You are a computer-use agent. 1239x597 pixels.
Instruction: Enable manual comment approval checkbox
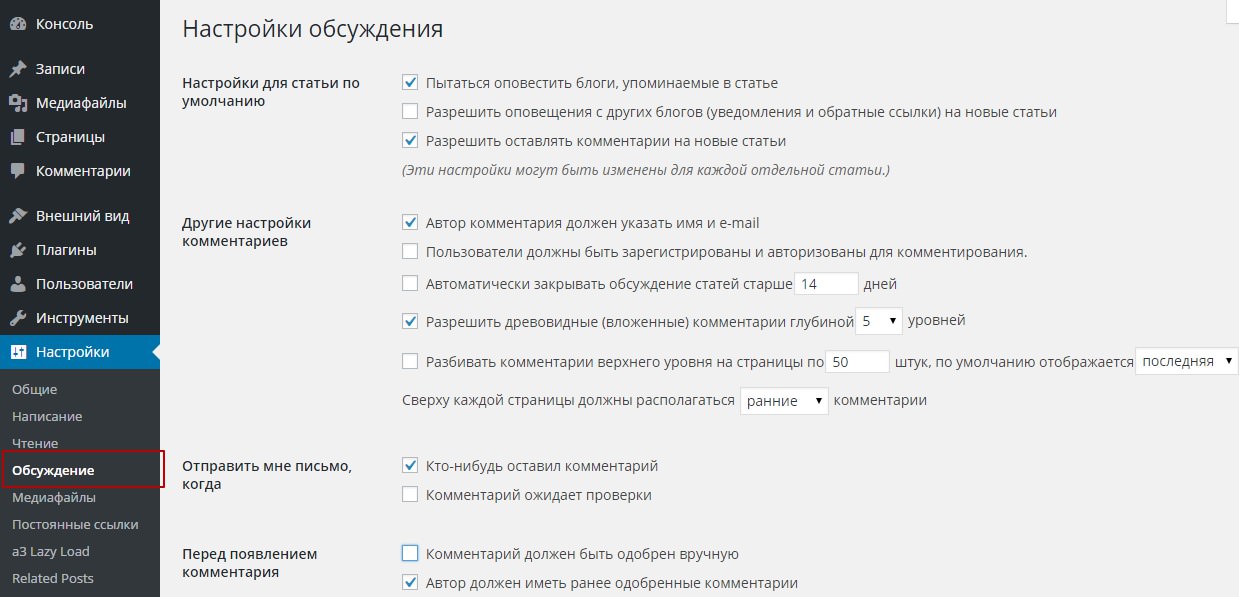[410, 553]
